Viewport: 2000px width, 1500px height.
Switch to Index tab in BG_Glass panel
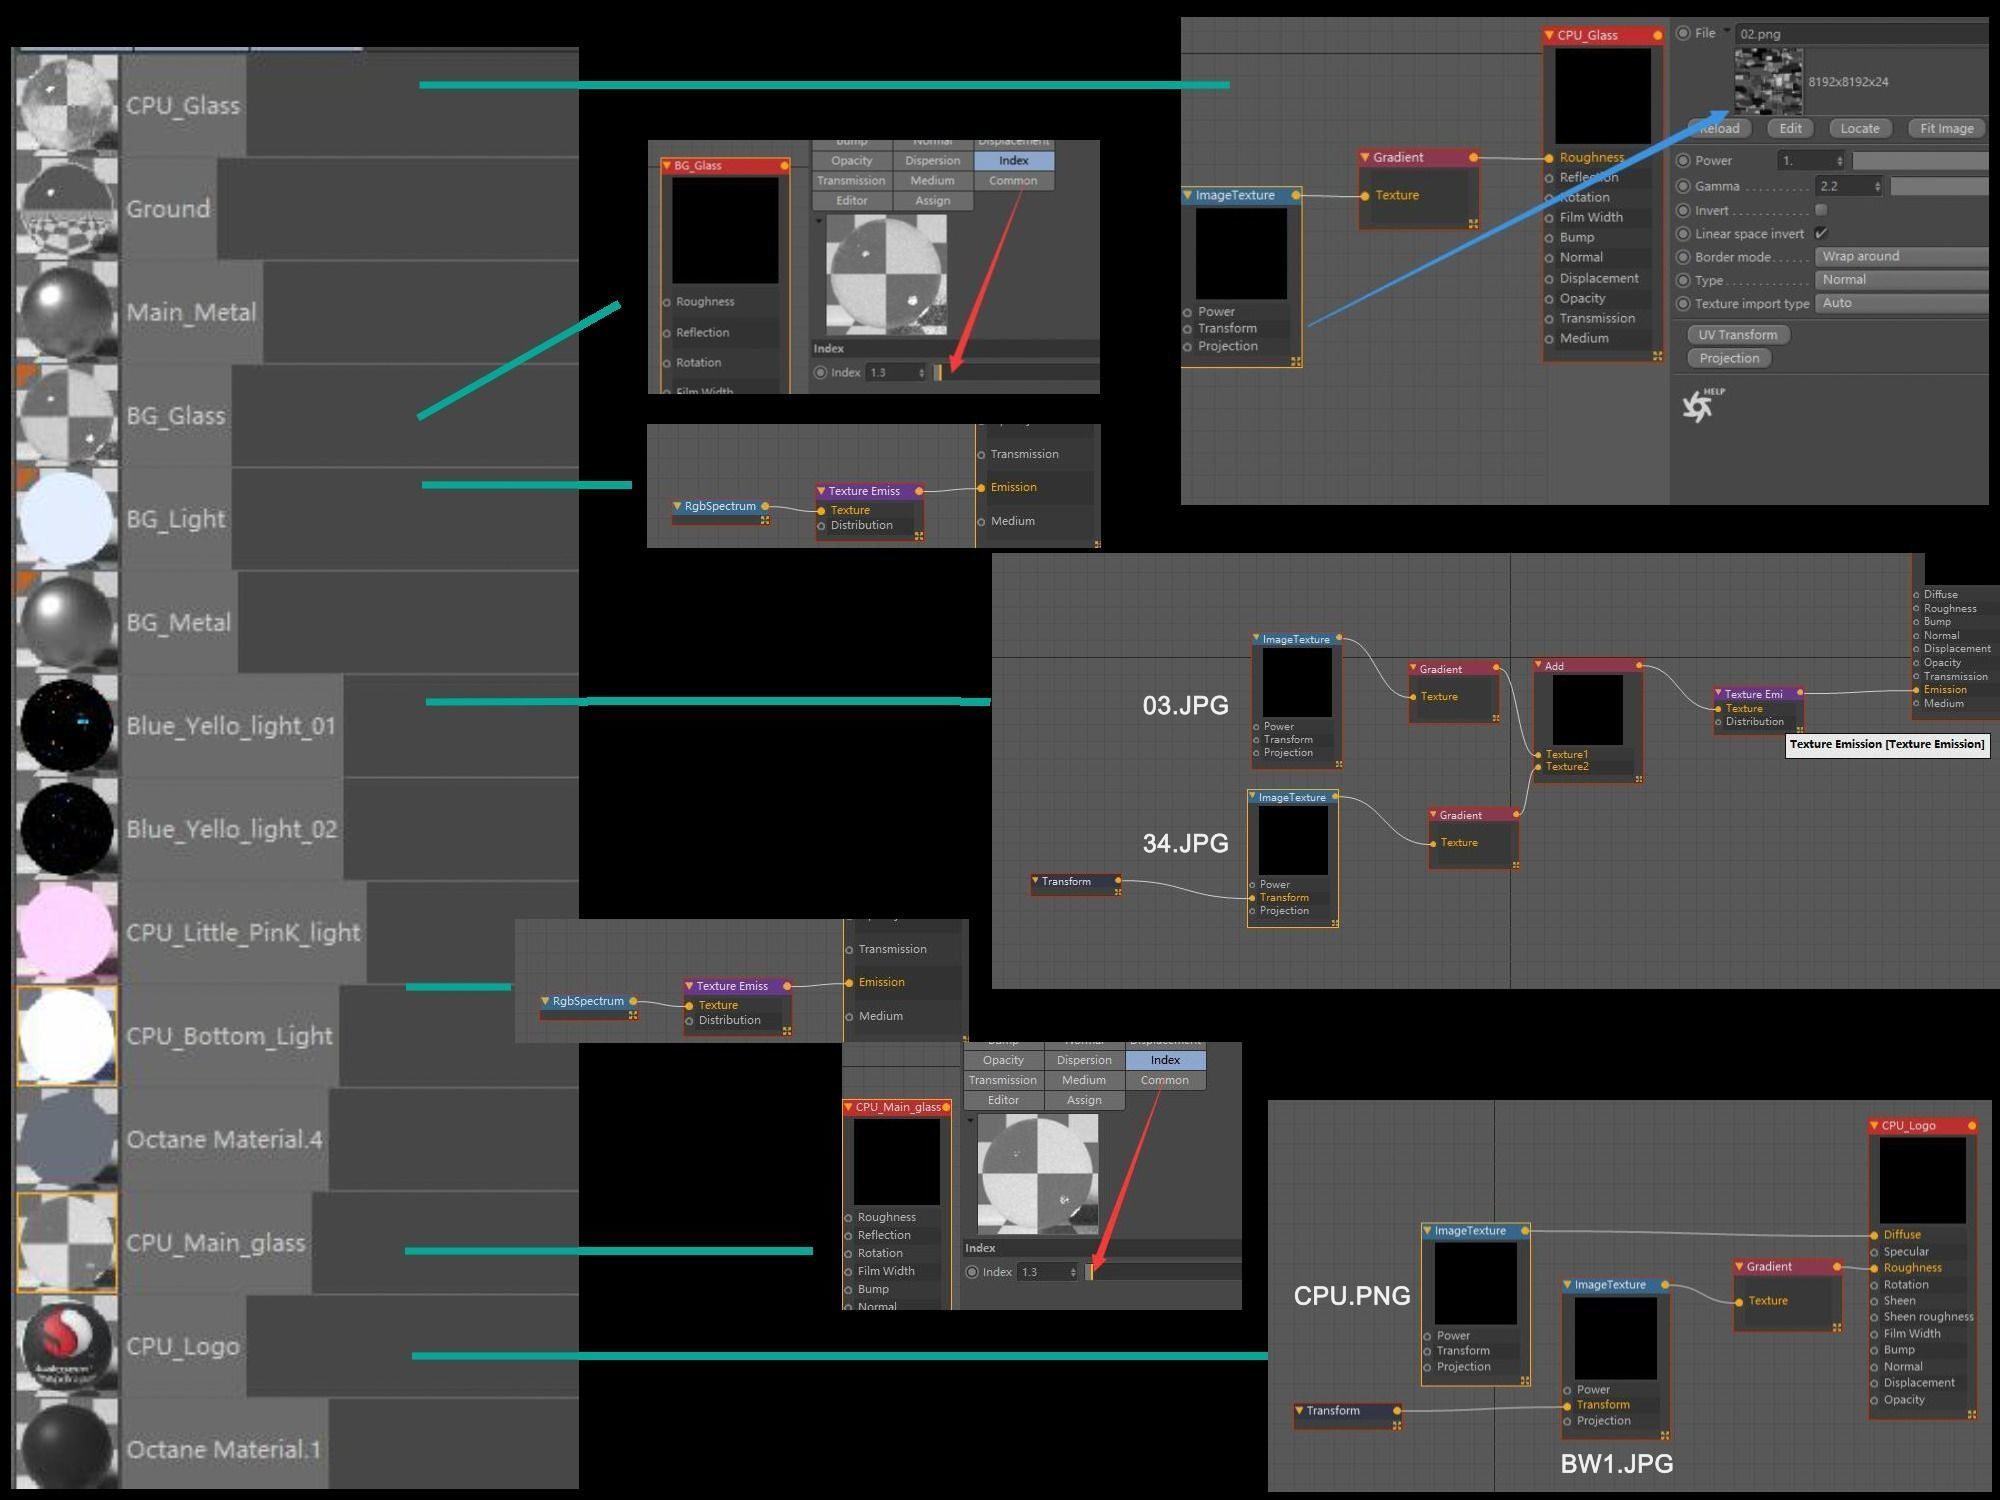(1013, 161)
